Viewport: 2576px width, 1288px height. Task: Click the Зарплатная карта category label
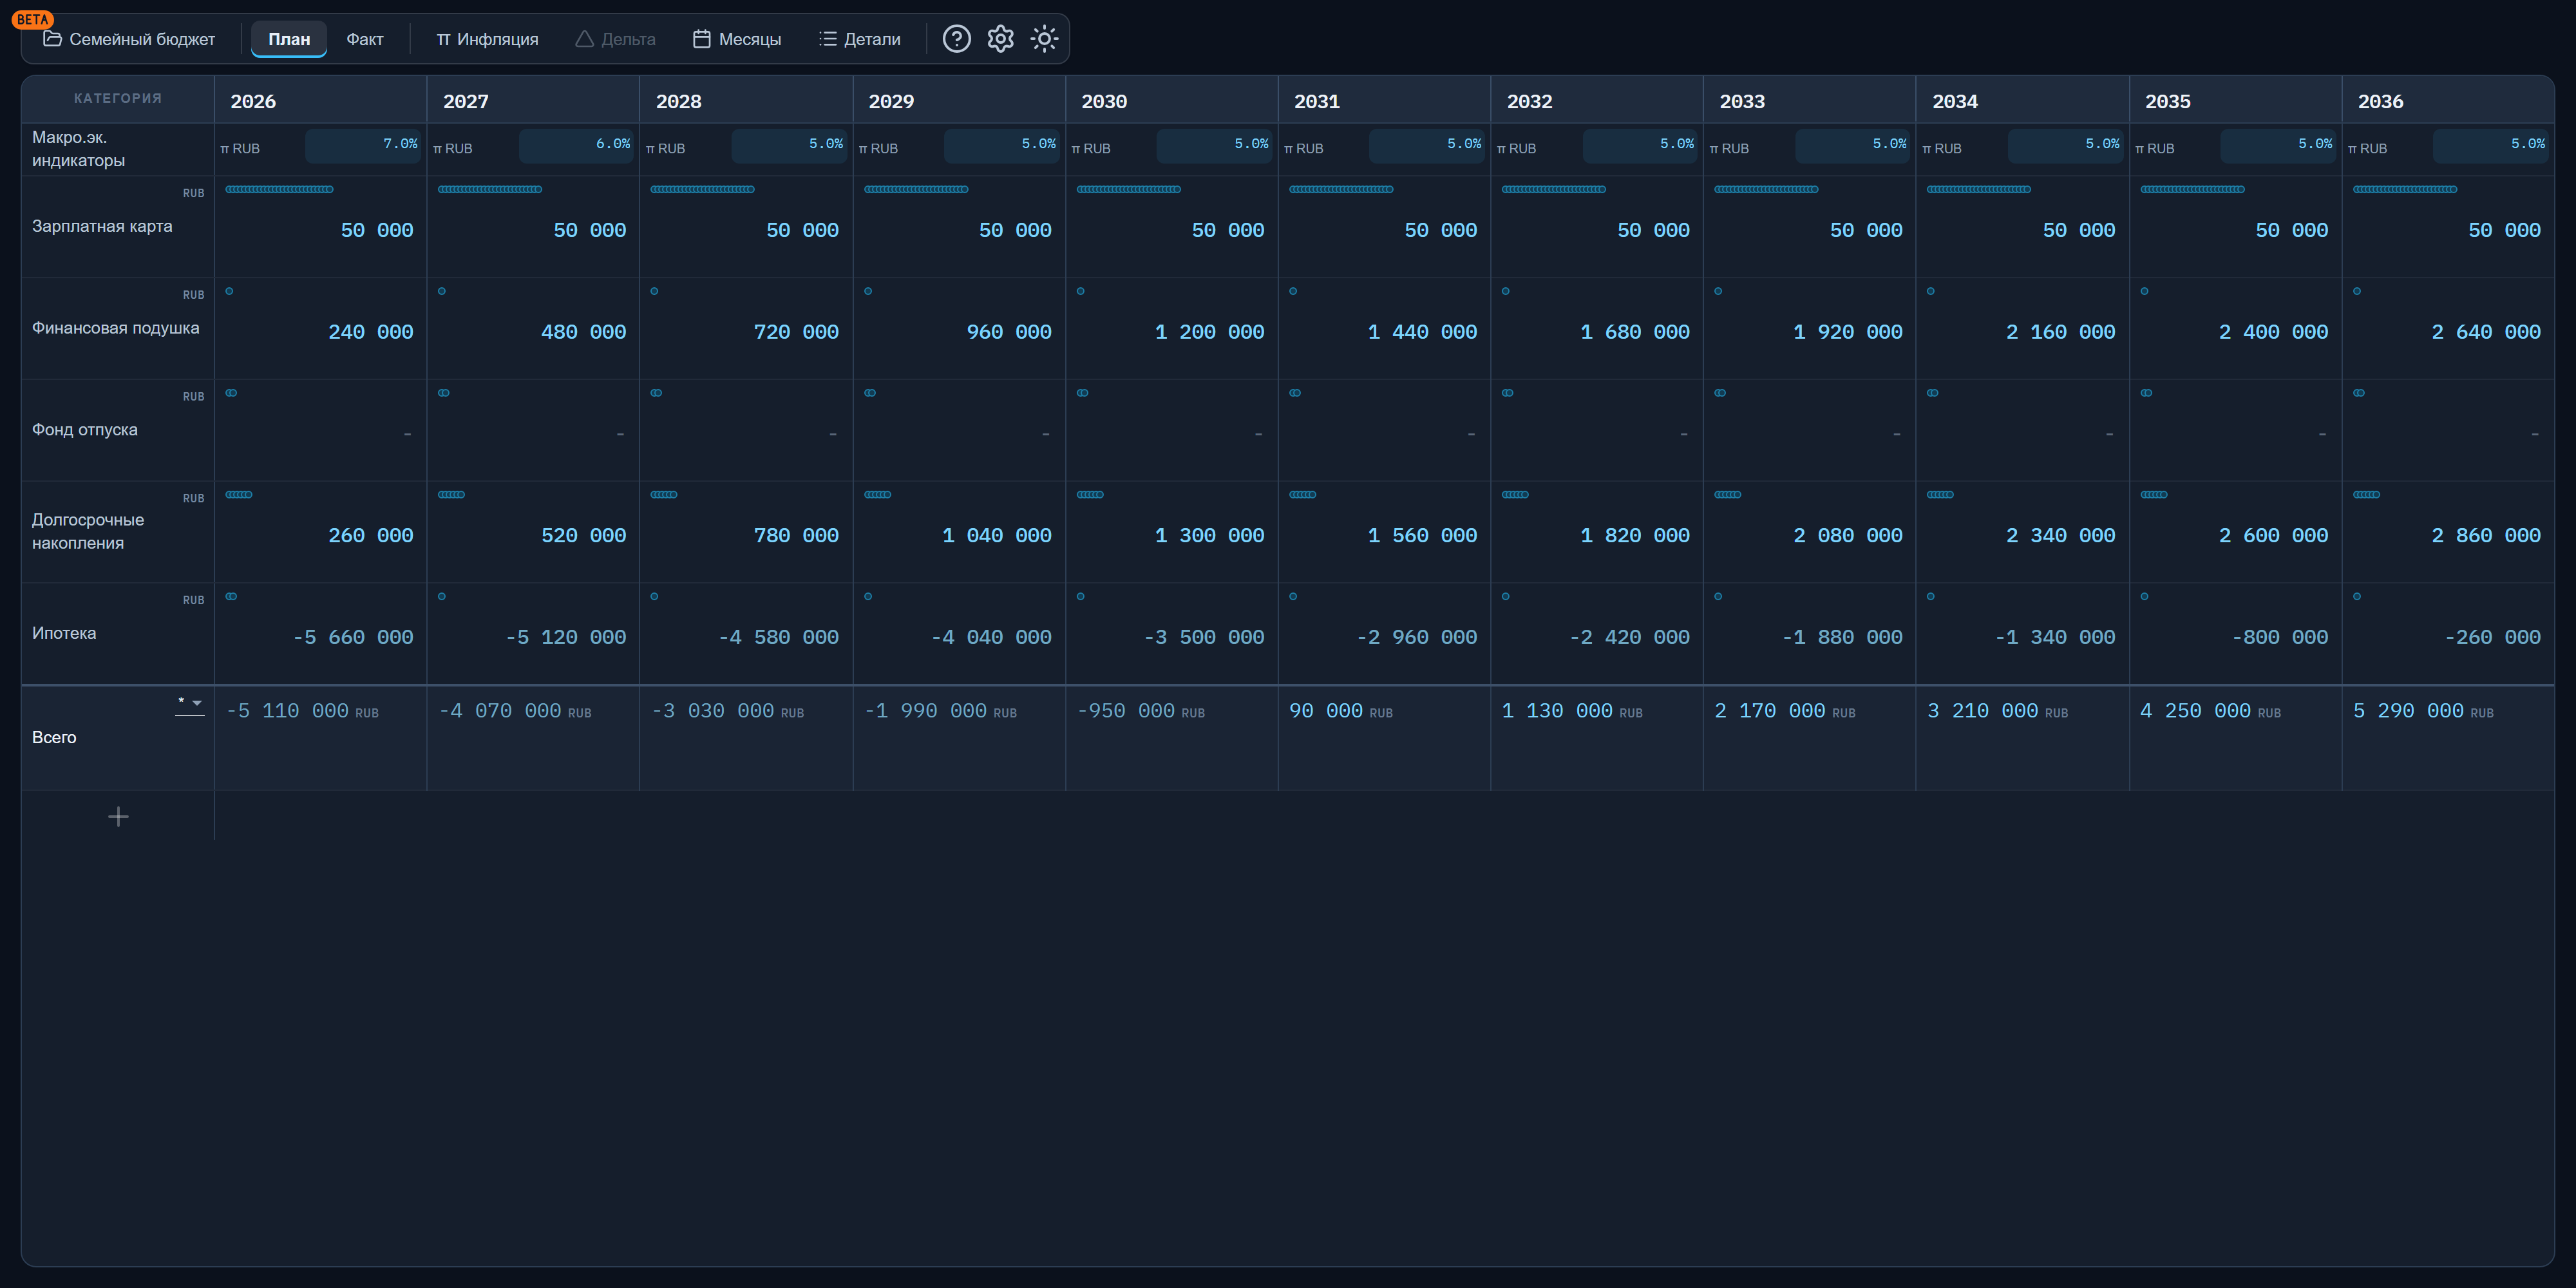102,226
